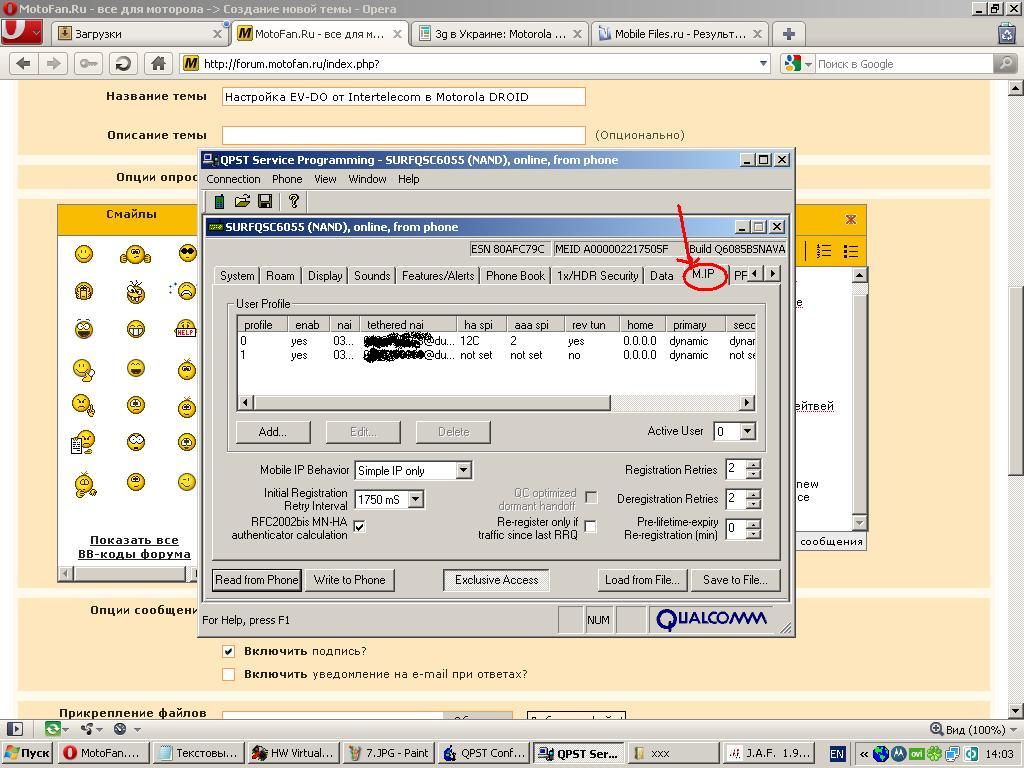
Task: Click the Write to Phone button
Action: pos(349,580)
